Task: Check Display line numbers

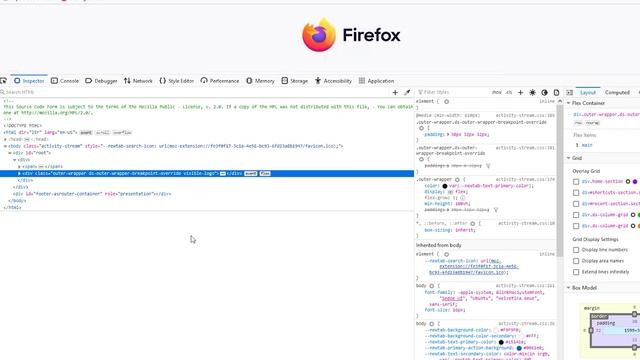Action: pos(576,250)
